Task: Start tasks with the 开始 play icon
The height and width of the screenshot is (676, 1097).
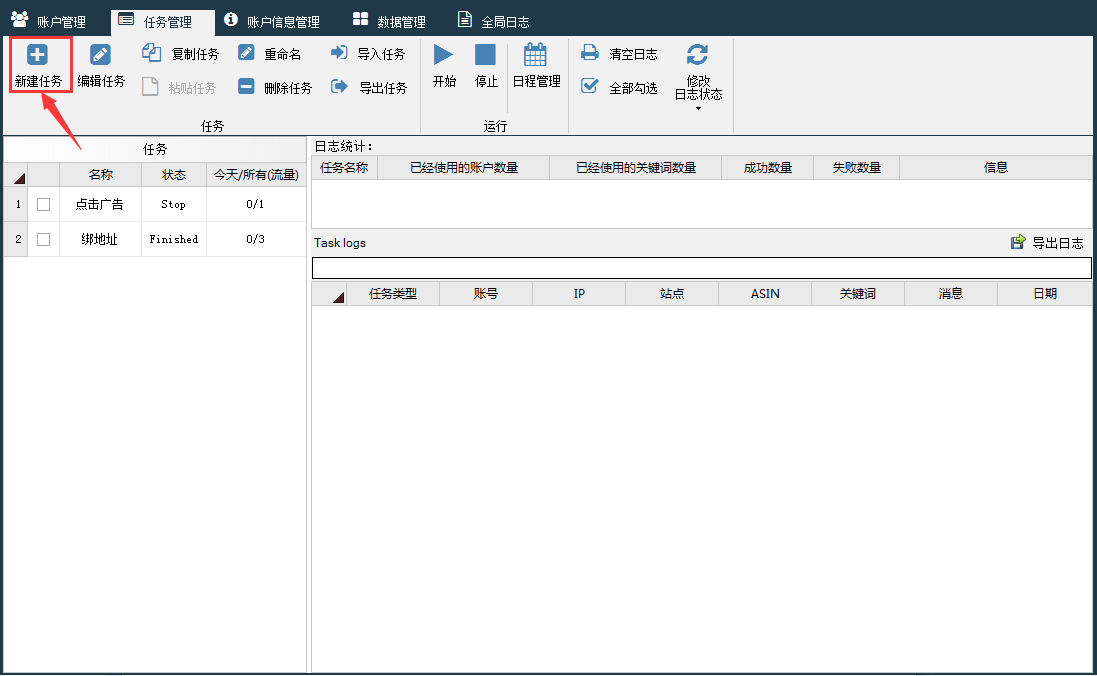Action: pos(443,55)
